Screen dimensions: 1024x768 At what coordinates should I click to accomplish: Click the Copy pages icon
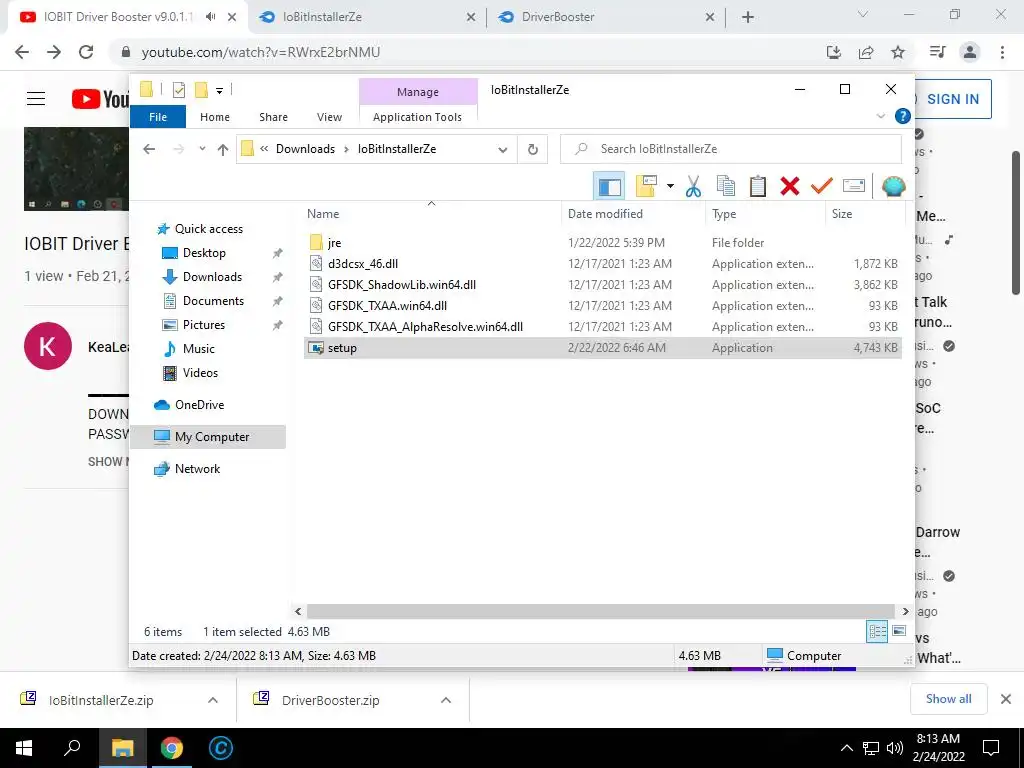(x=726, y=187)
